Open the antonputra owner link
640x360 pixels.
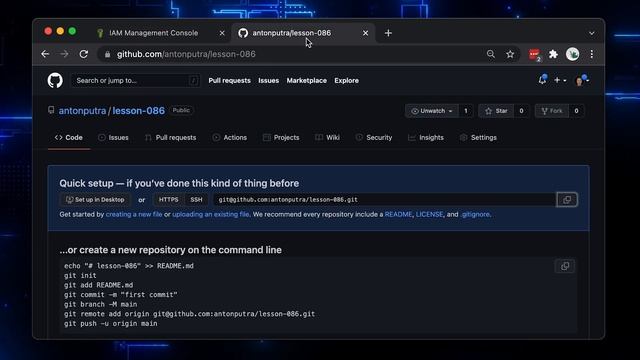82,111
